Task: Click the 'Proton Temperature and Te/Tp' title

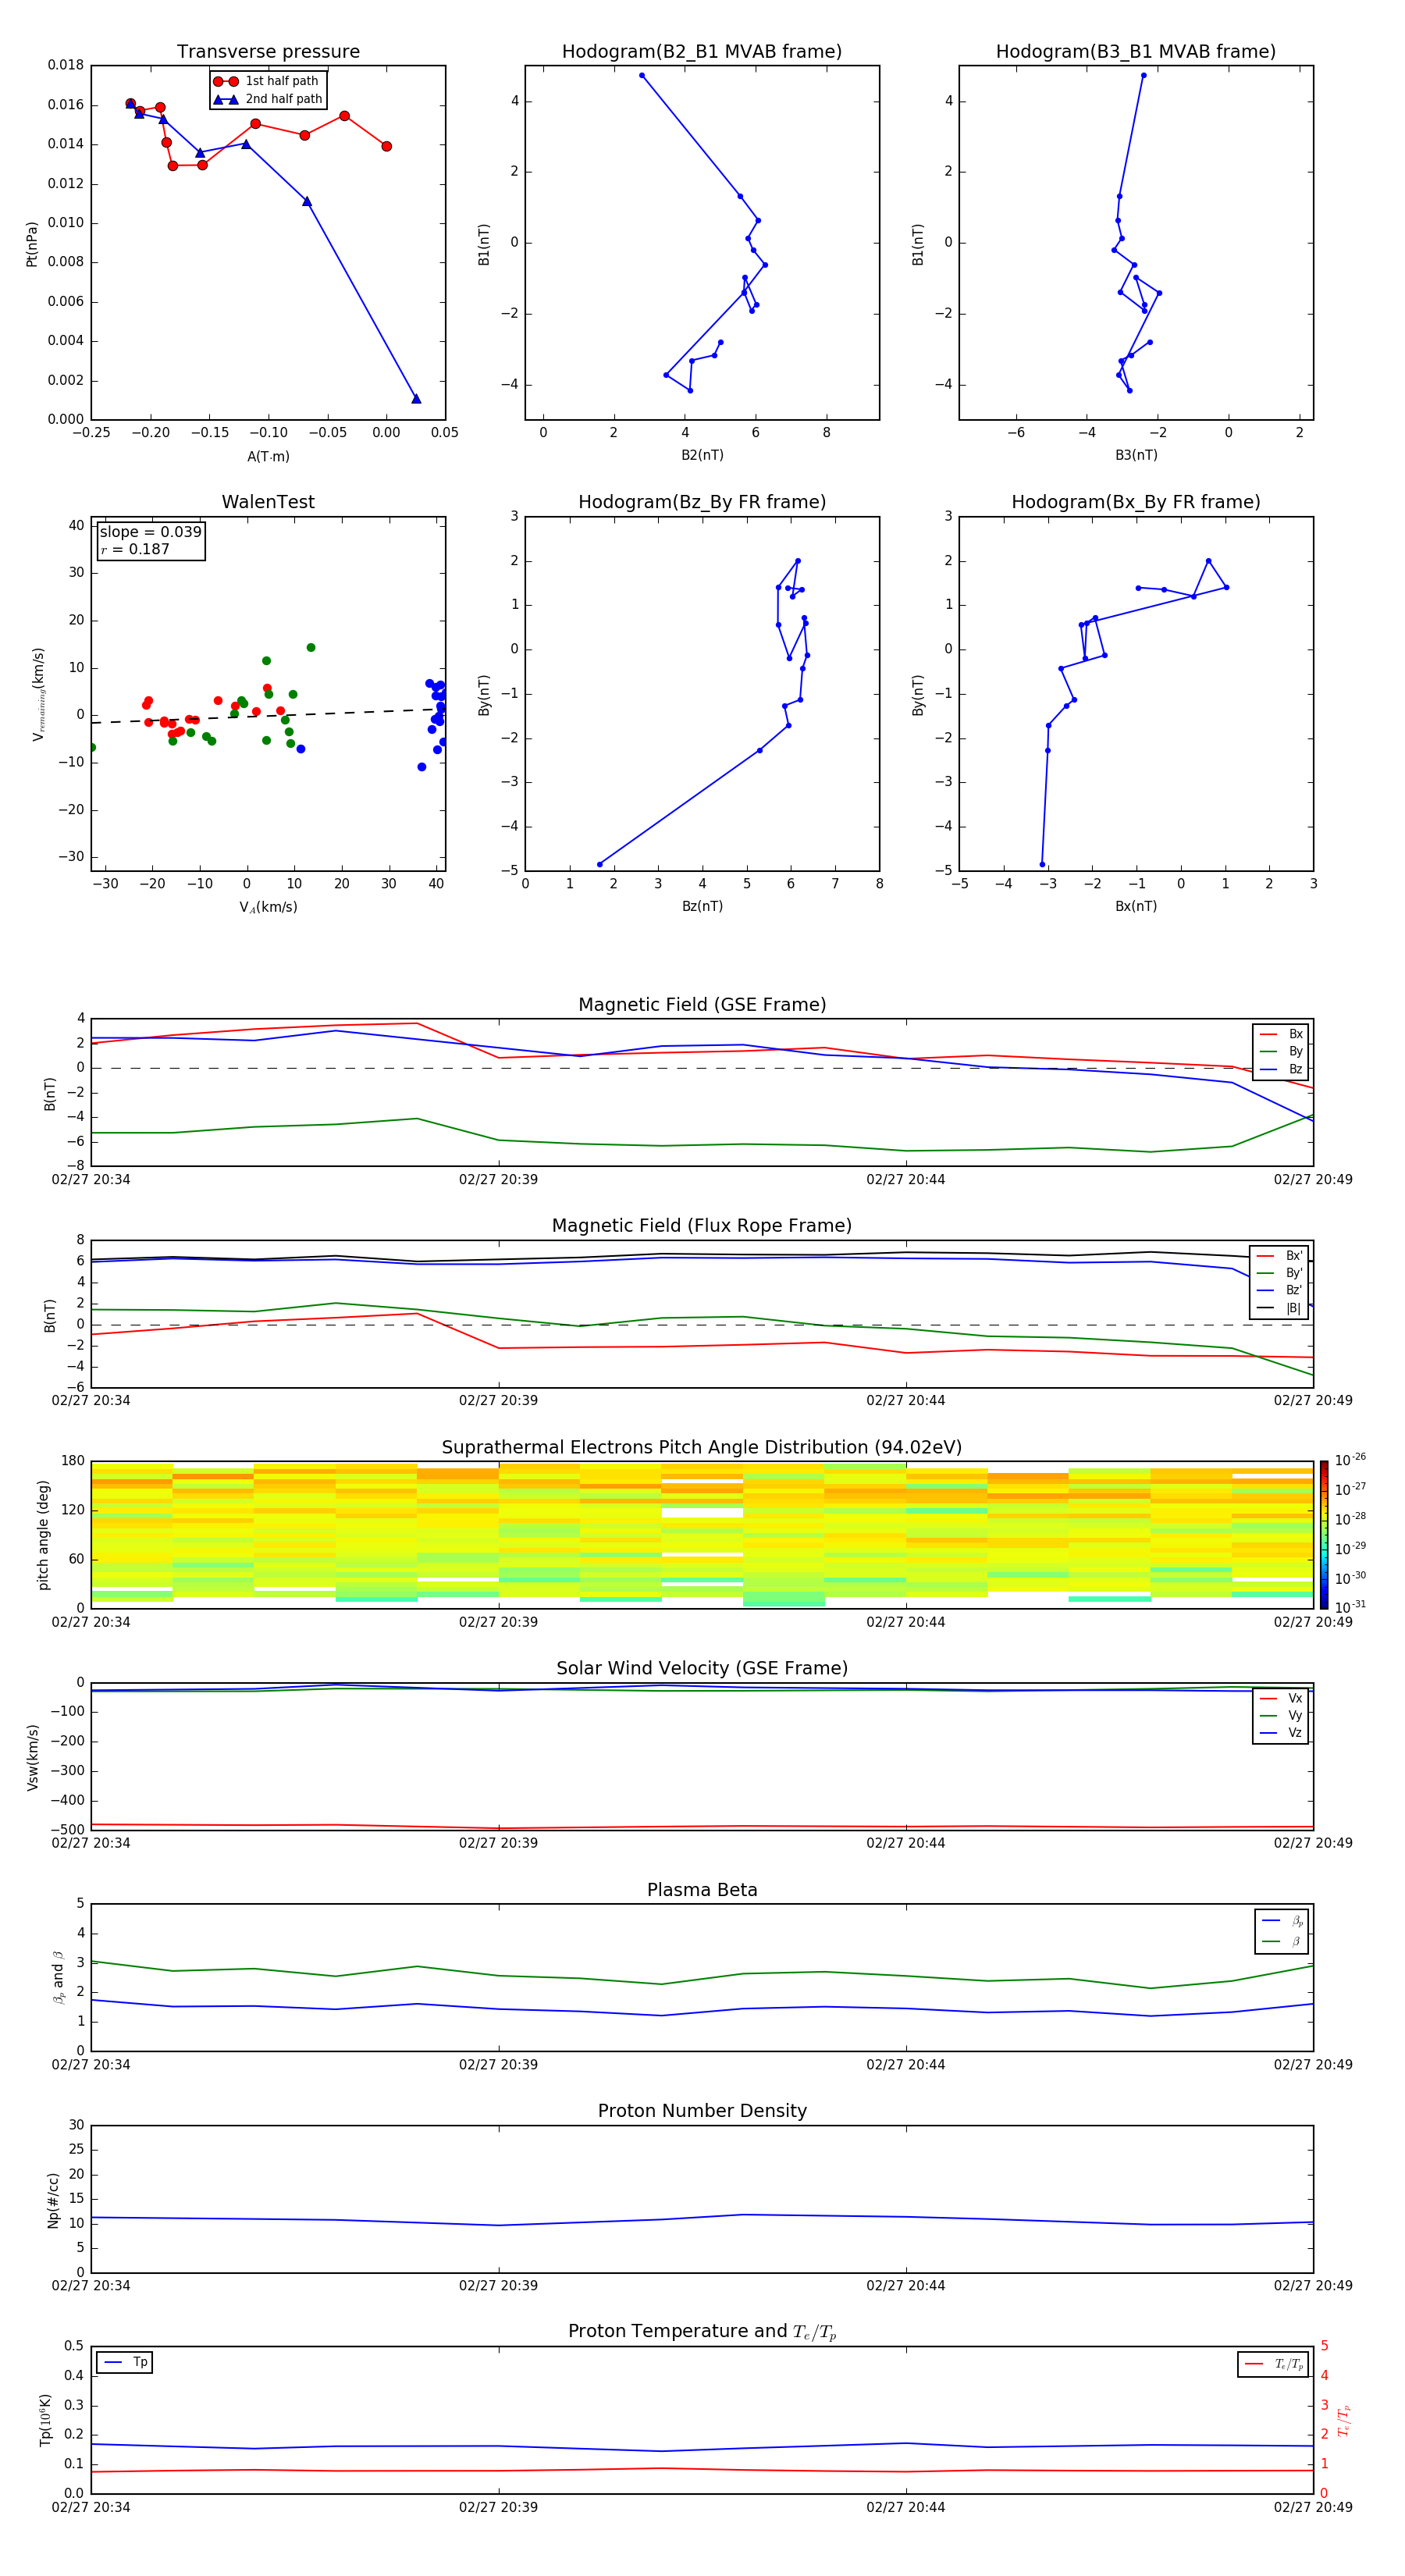Action: (702, 2332)
